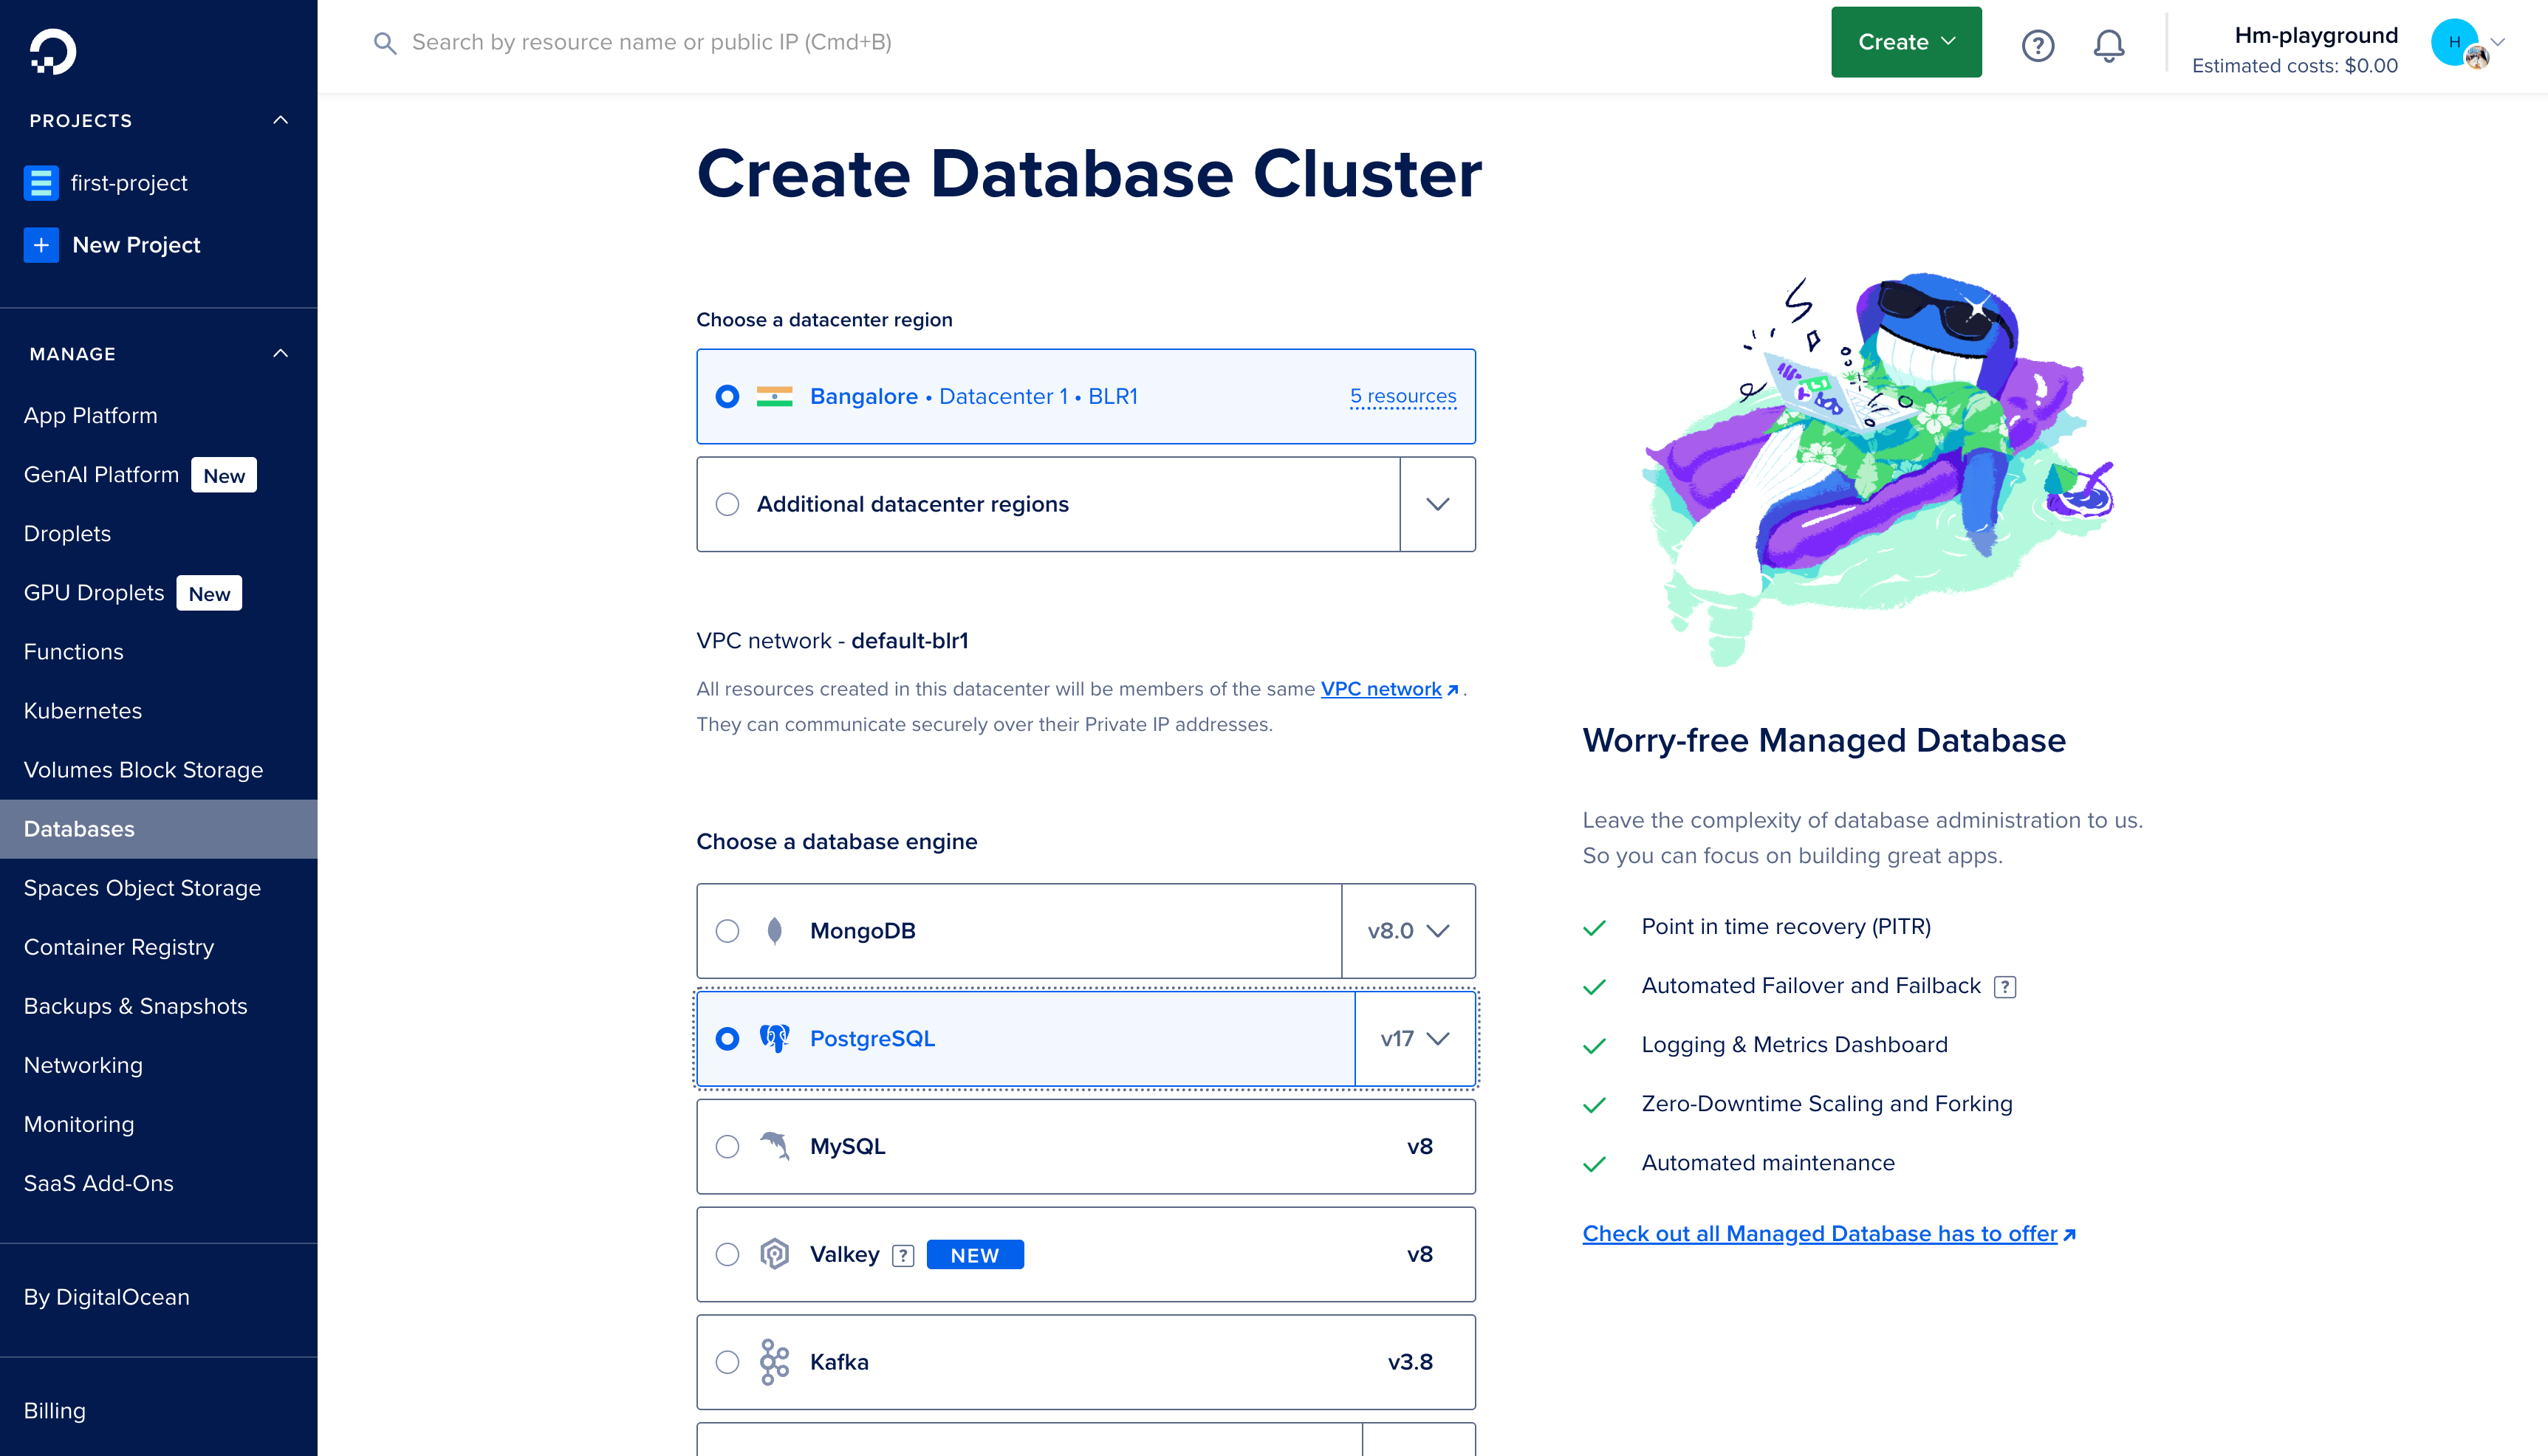Open the notifications bell icon

(x=2109, y=45)
